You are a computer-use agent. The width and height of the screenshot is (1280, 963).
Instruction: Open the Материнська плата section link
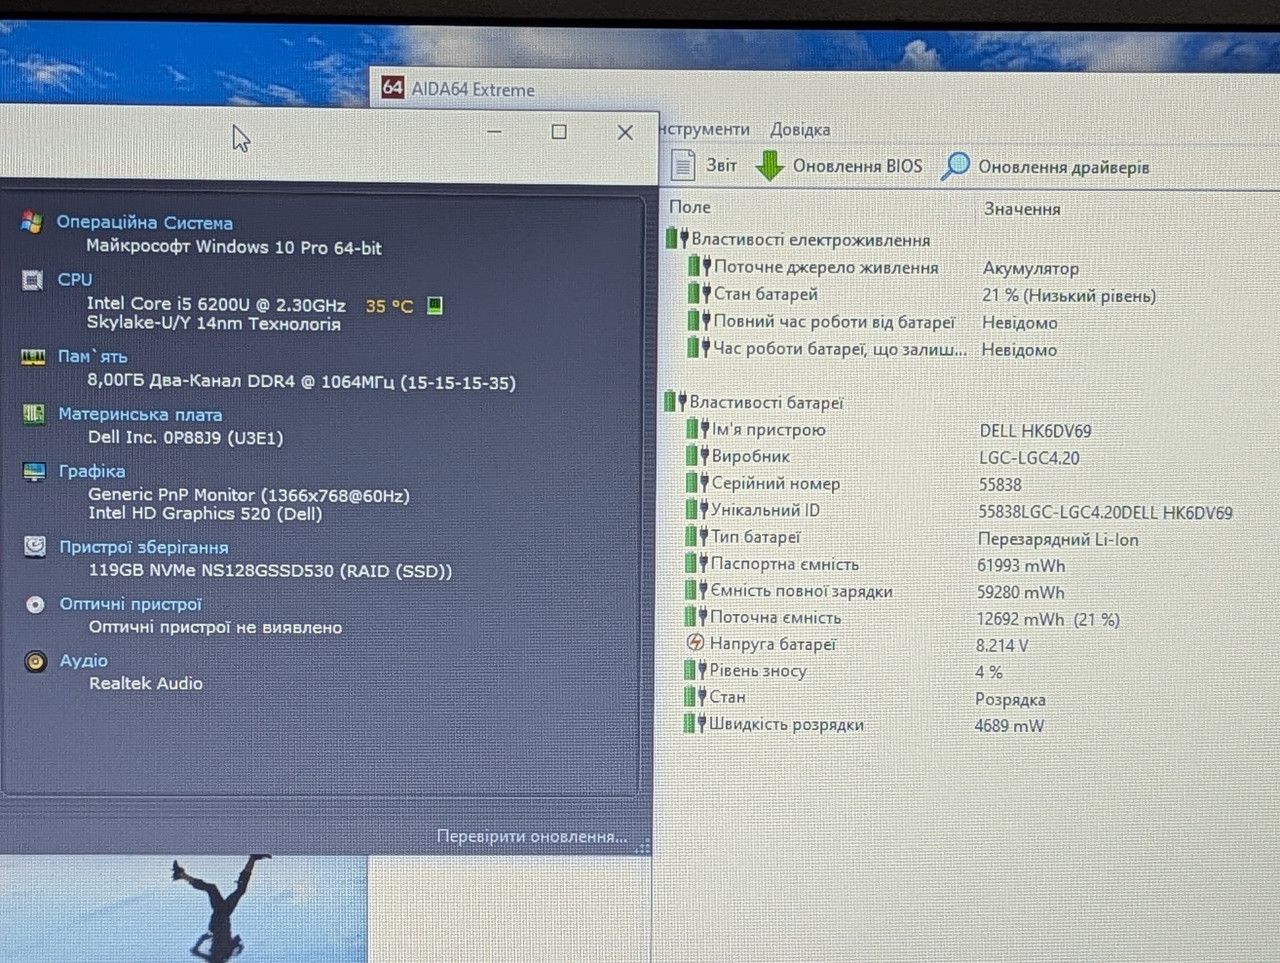[140, 414]
